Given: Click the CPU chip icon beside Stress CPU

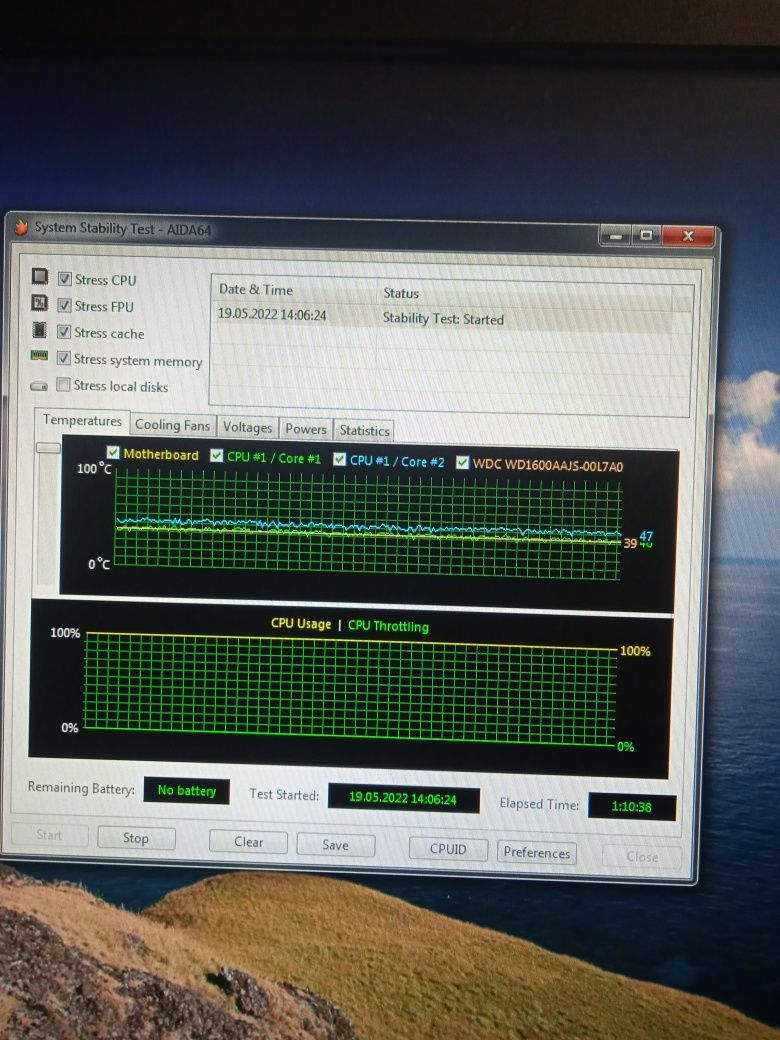Looking at the screenshot, I should pyautogui.click(x=40, y=276).
